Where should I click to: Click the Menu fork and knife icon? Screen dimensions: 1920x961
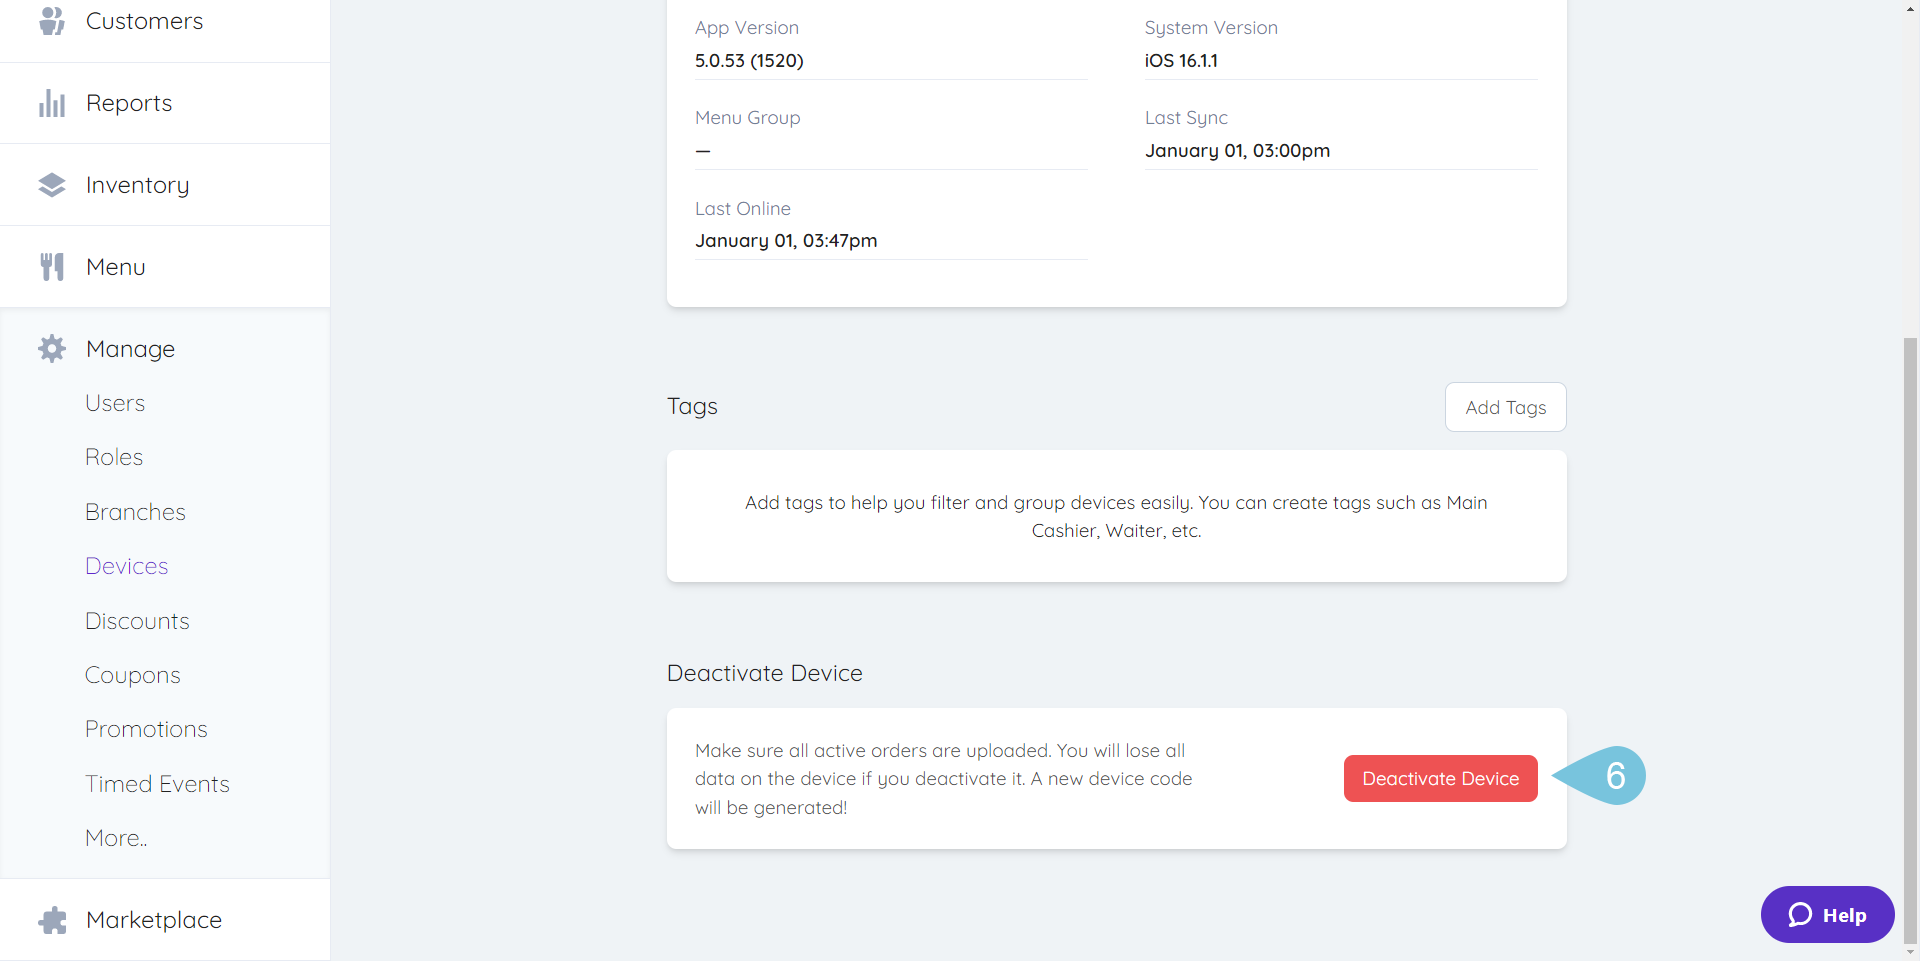click(x=52, y=267)
